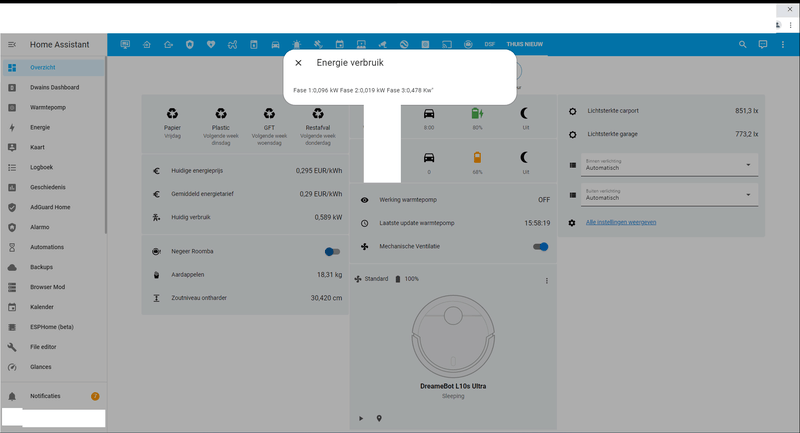Image resolution: width=800 pixels, height=433 pixels.
Task: Open File editor in sidebar
Action: point(54,347)
